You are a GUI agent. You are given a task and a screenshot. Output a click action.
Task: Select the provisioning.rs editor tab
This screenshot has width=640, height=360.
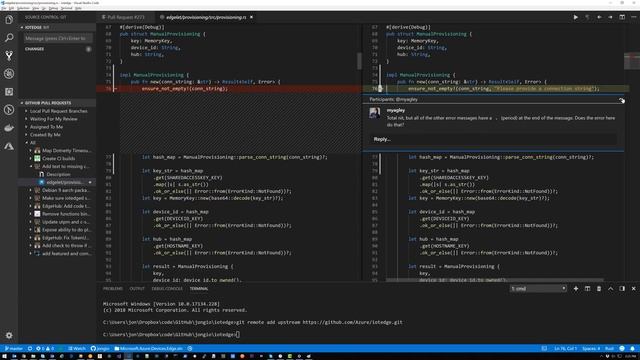click(206, 17)
